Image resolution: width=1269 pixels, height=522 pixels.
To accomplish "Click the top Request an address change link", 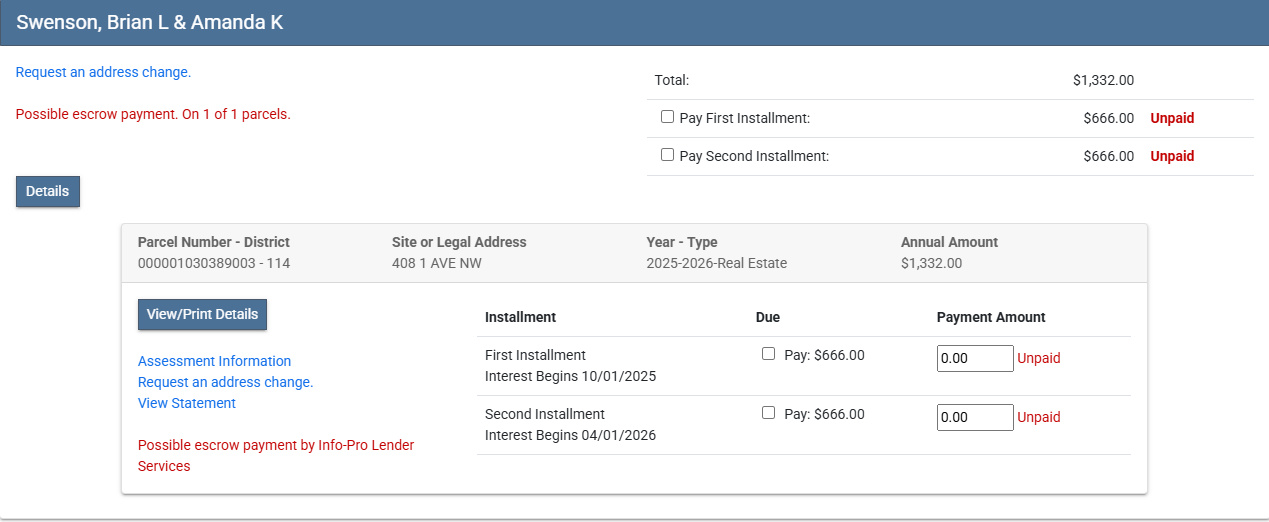I will 103,72.
